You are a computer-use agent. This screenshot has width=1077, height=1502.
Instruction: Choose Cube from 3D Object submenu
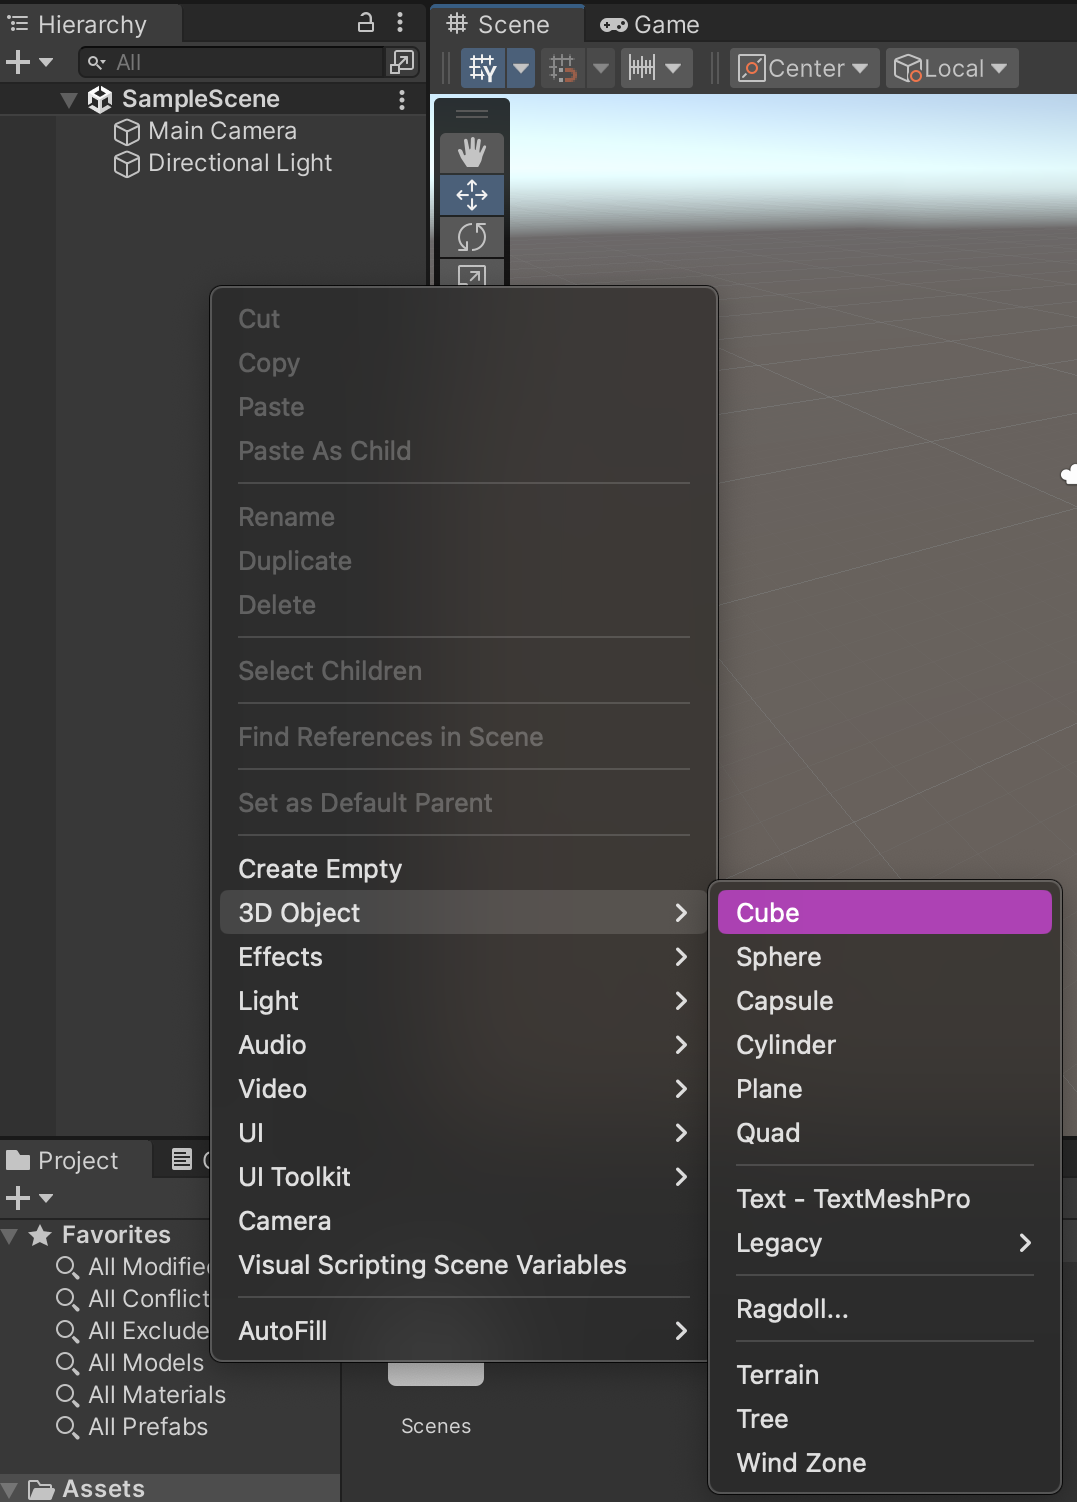[885, 912]
